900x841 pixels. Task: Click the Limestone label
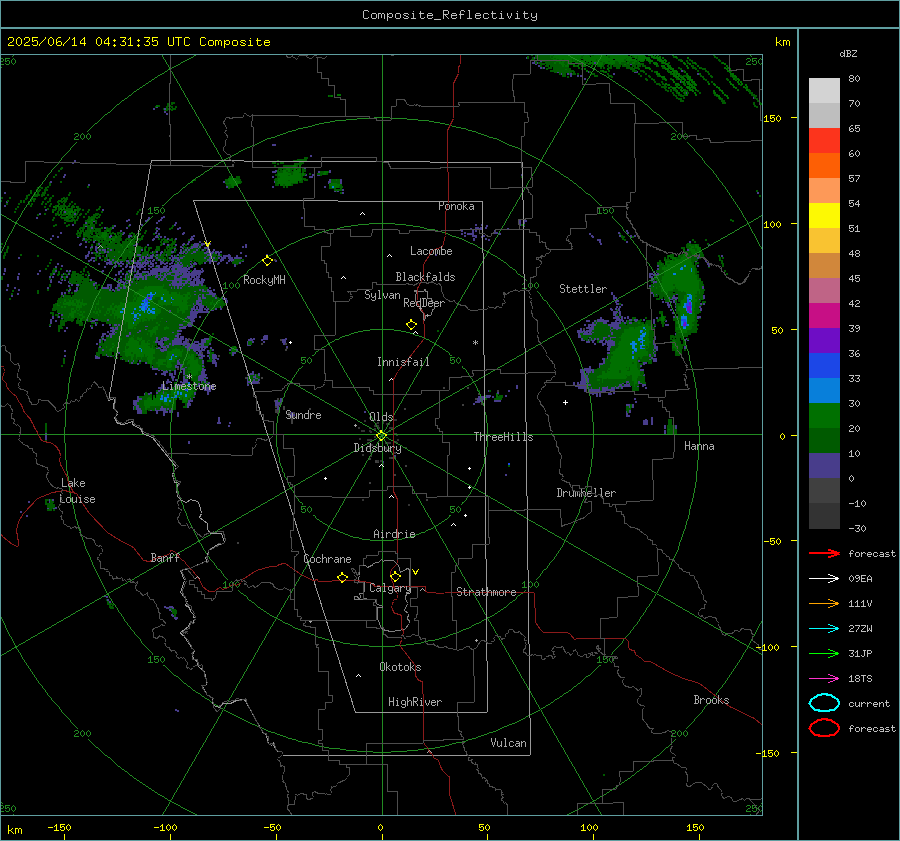pyautogui.click(x=189, y=386)
